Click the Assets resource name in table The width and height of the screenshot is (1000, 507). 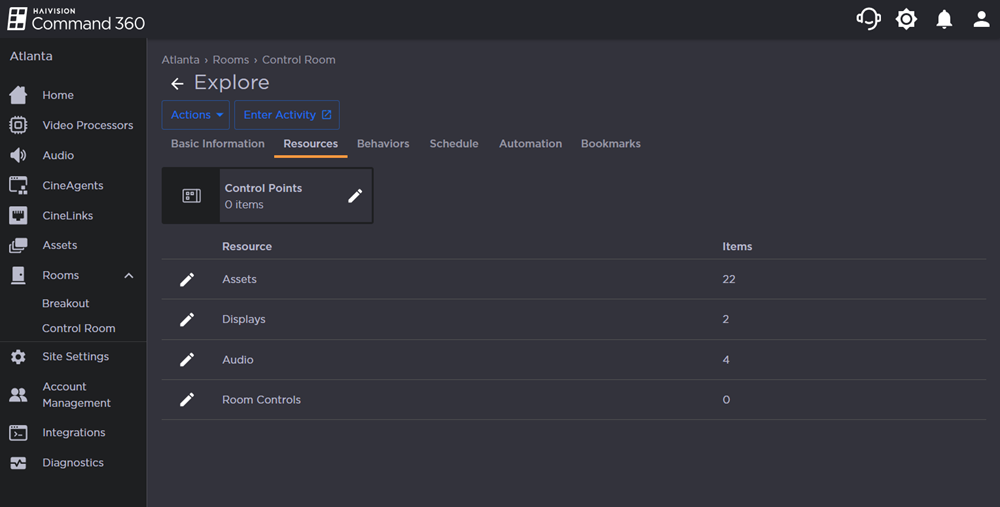239,279
